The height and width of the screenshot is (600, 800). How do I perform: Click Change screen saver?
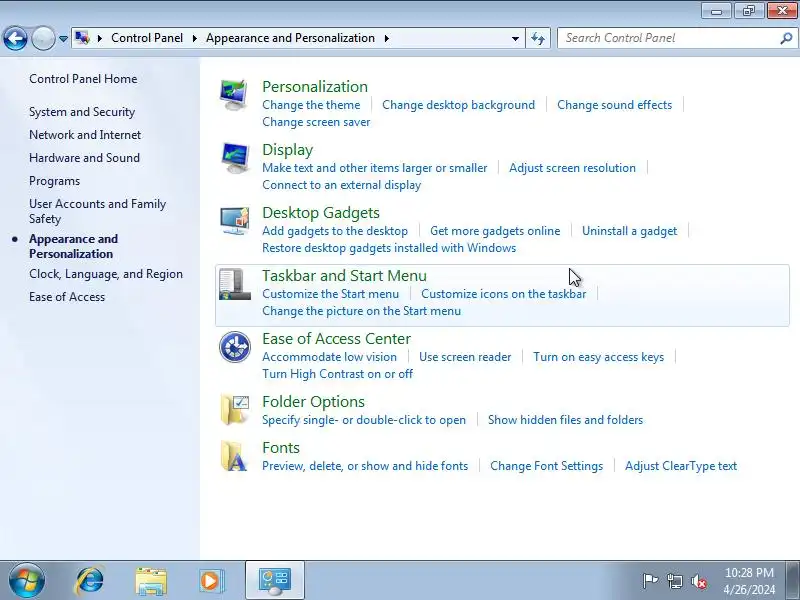(316, 122)
